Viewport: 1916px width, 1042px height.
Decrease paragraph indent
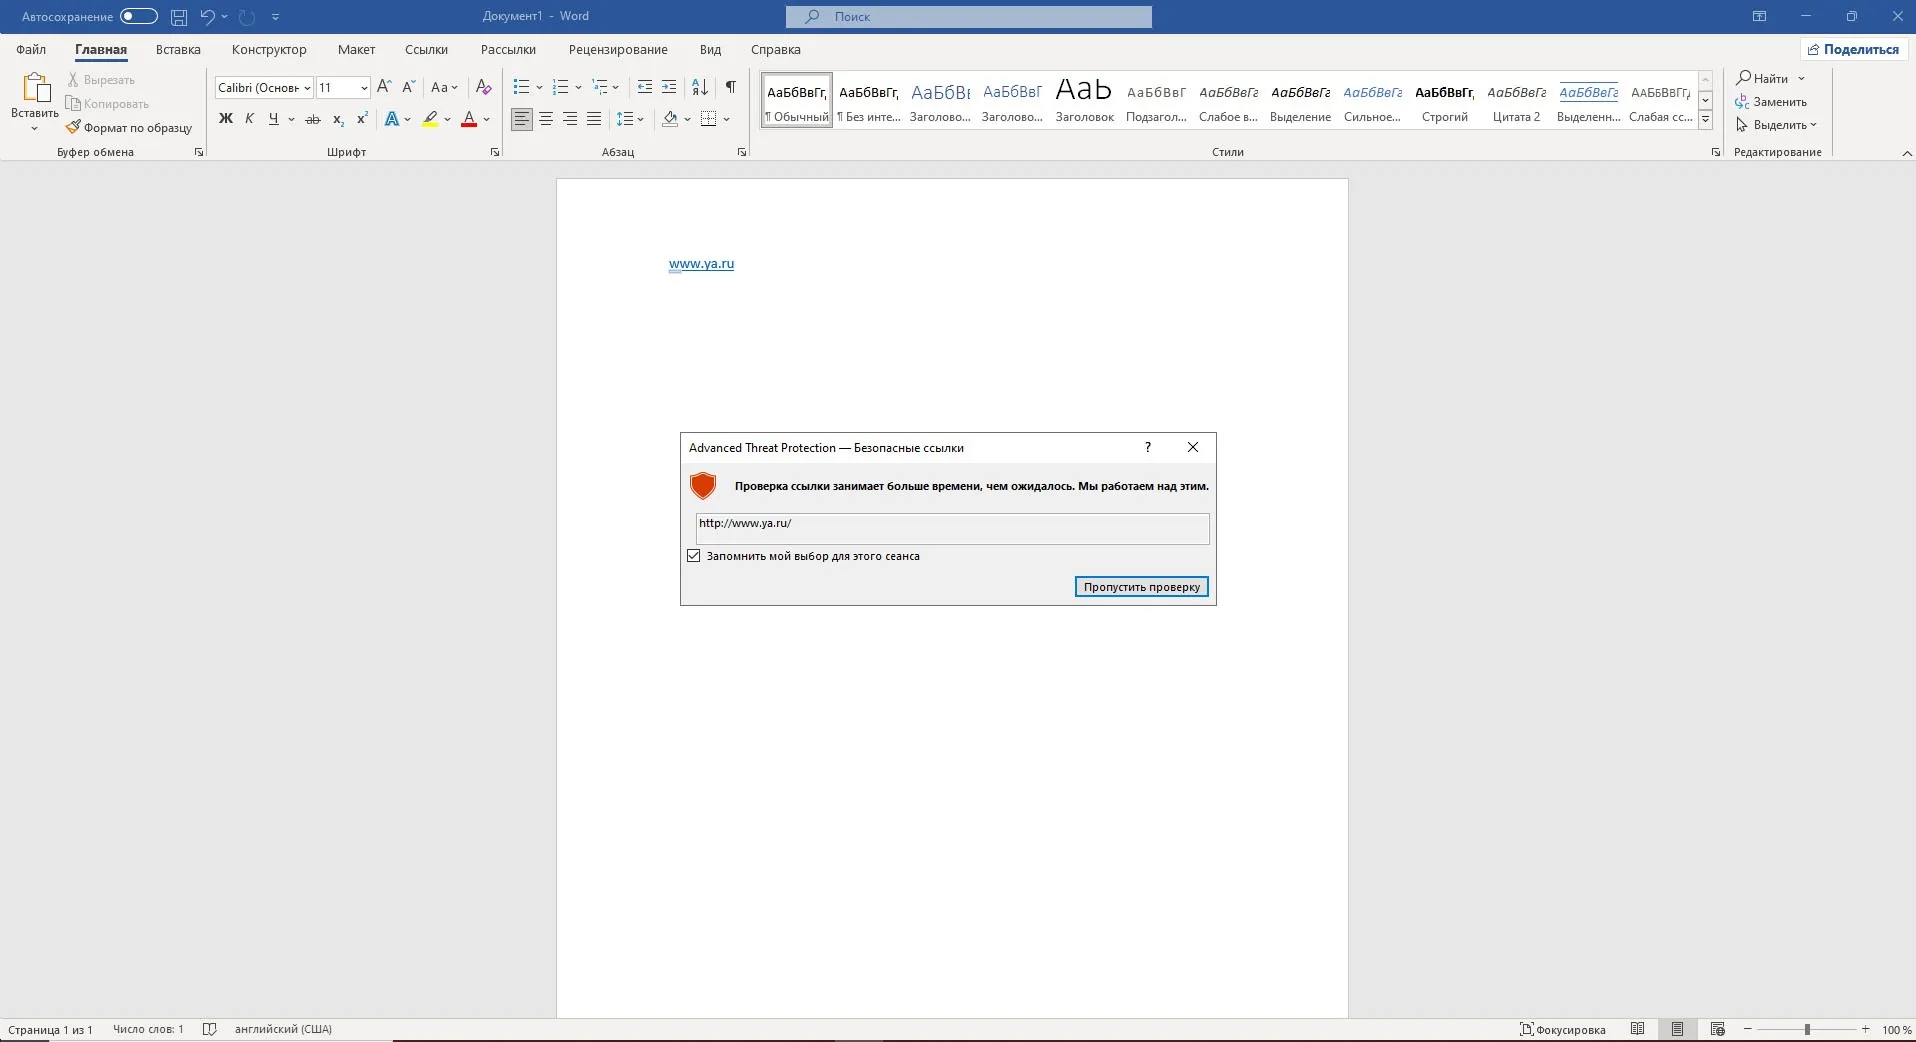[645, 87]
